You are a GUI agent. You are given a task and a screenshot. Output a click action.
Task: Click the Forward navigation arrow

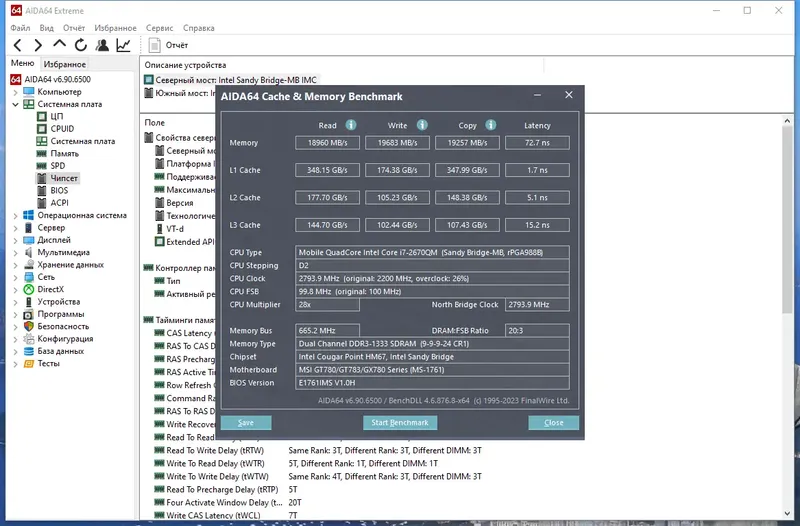(x=38, y=45)
